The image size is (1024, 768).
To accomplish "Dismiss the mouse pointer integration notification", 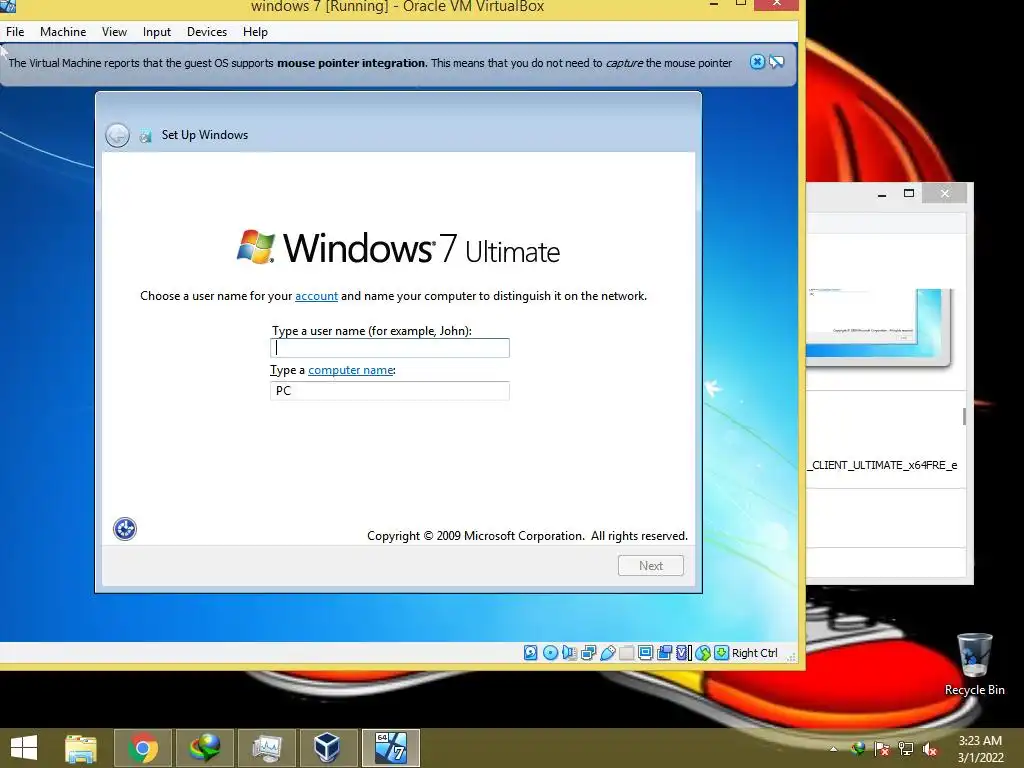I will [757, 62].
